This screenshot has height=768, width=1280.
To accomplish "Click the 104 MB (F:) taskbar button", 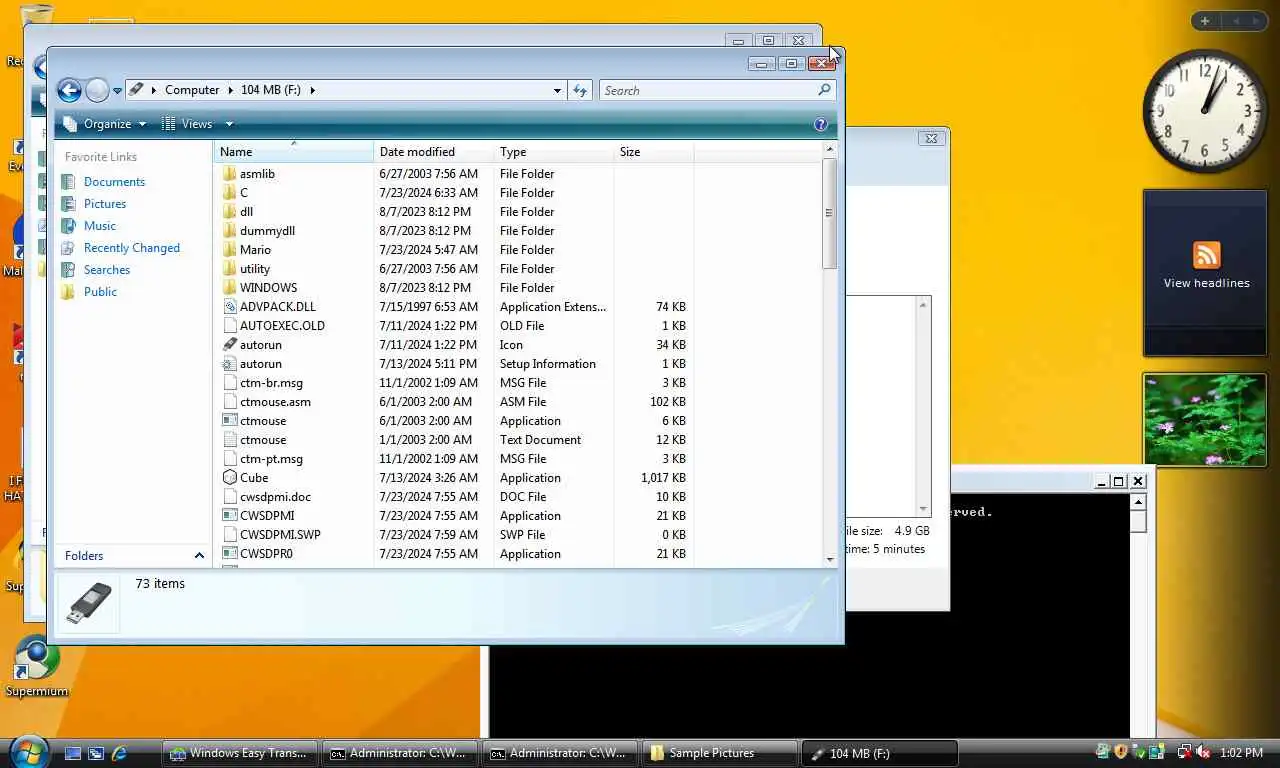I will click(x=881, y=753).
